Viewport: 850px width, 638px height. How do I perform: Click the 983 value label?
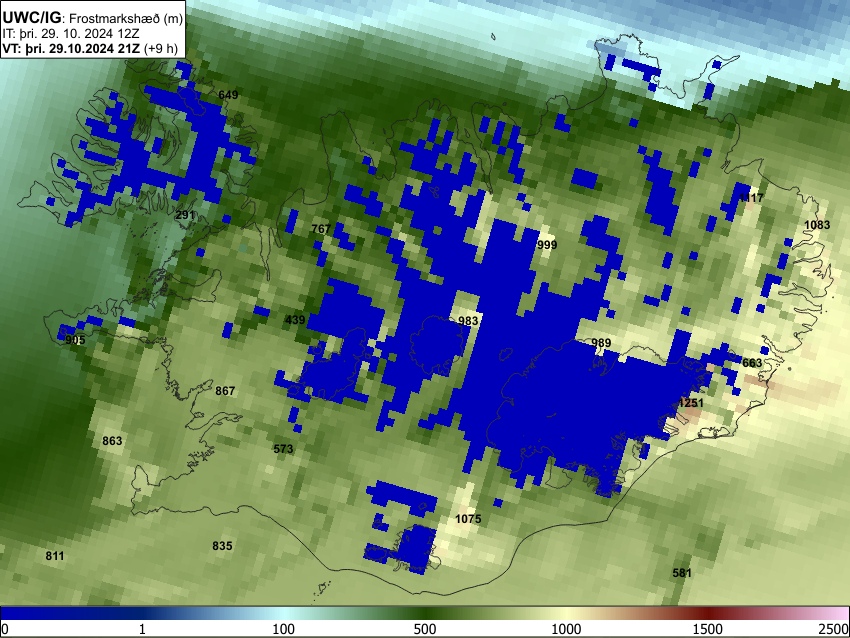(x=468, y=321)
